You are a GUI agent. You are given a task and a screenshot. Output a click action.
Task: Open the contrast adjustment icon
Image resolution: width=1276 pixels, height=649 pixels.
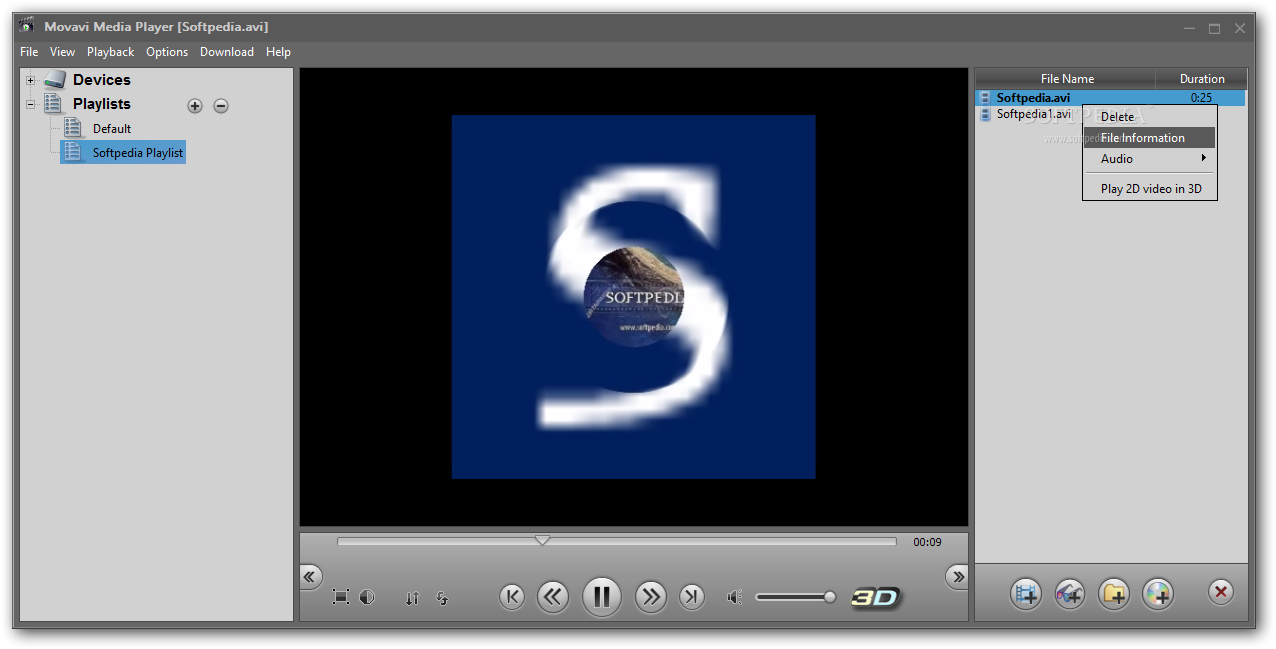pyautogui.click(x=367, y=597)
